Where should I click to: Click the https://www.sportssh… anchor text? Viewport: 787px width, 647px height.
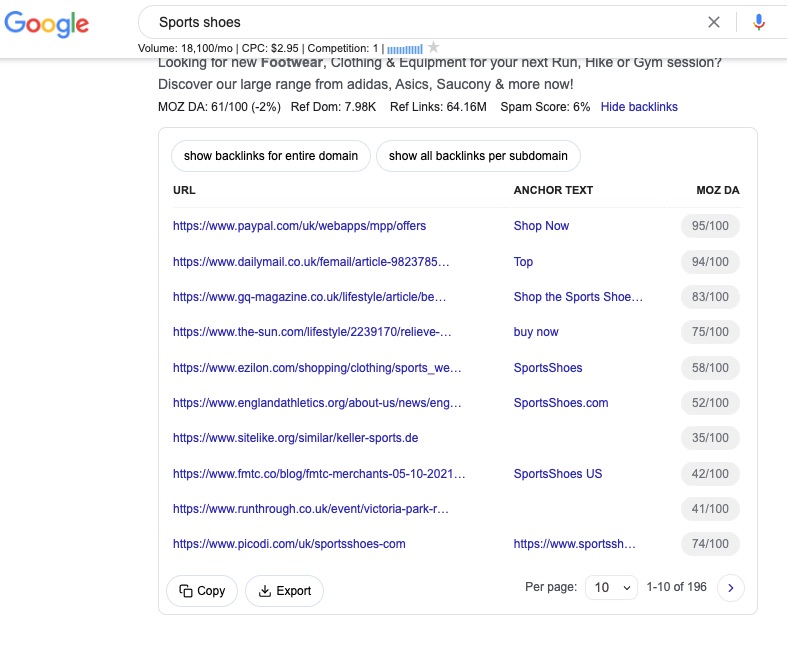(575, 544)
